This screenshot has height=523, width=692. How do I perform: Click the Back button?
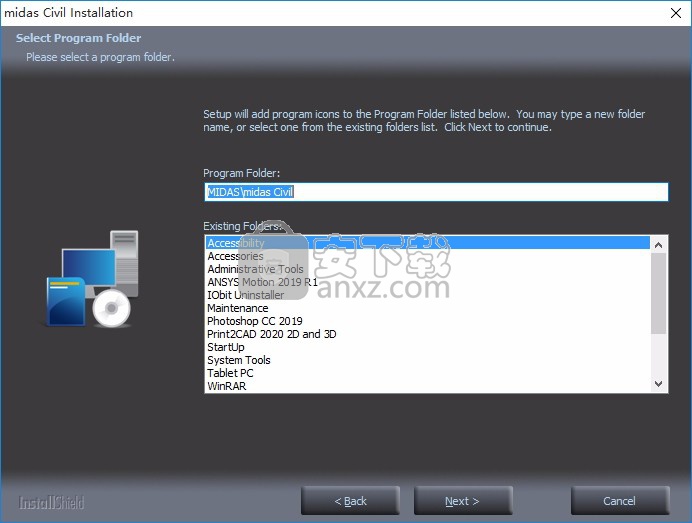(x=350, y=501)
